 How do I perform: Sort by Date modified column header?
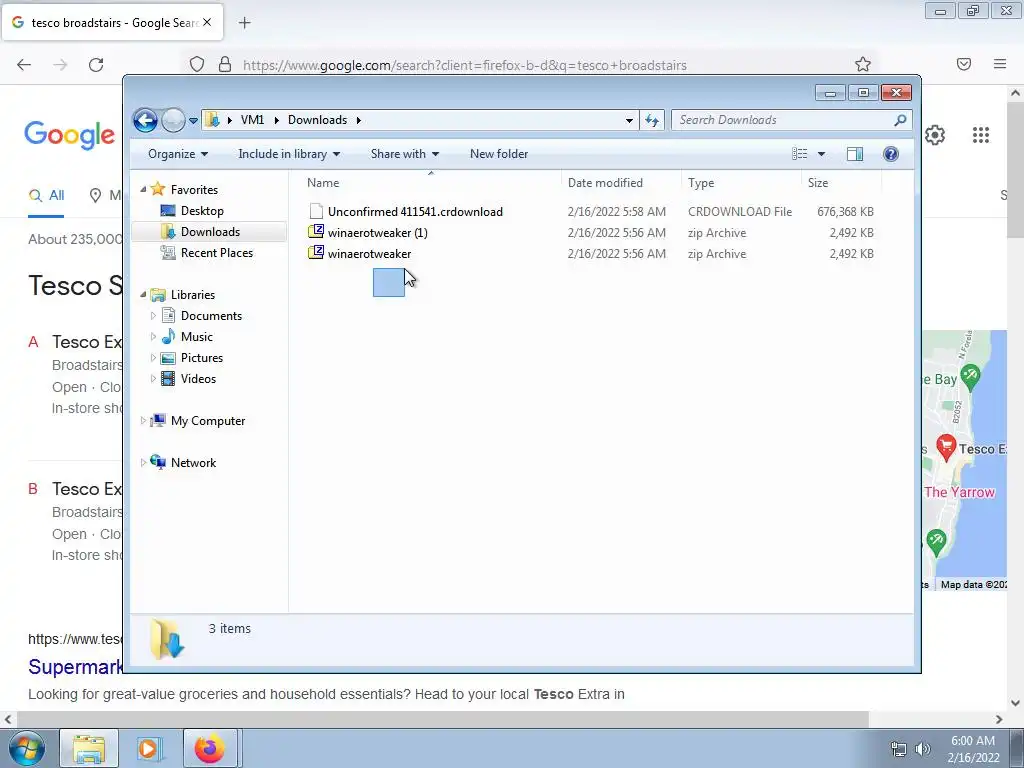coord(620,183)
